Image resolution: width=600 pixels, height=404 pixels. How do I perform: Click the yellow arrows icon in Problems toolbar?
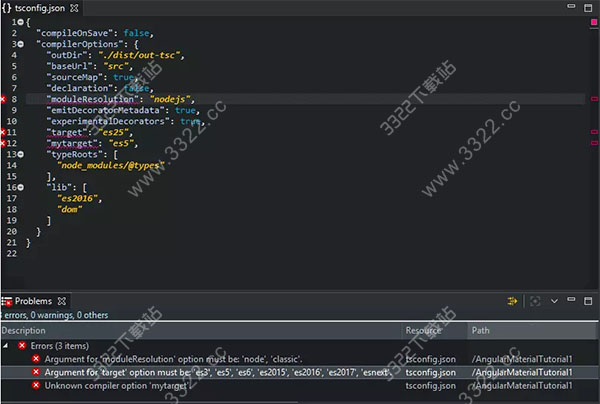(x=513, y=300)
